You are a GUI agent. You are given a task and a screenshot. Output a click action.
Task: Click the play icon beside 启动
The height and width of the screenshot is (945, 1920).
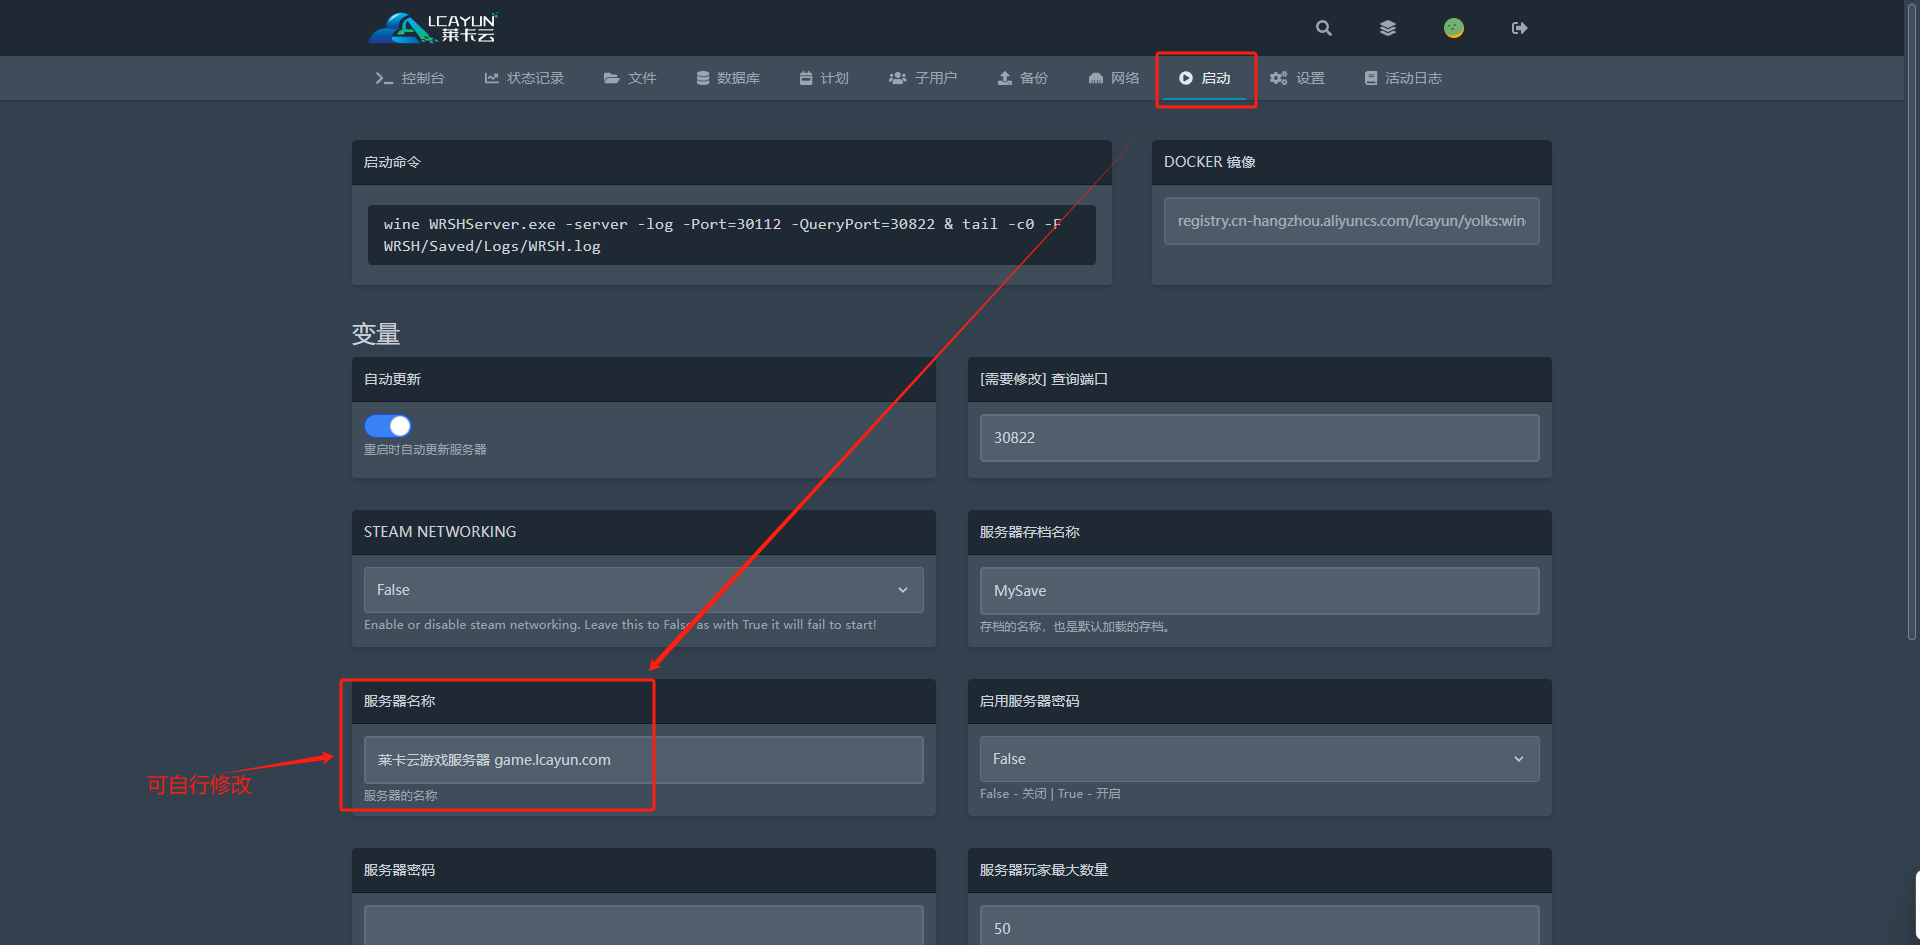pyautogui.click(x=1186, y=78)
